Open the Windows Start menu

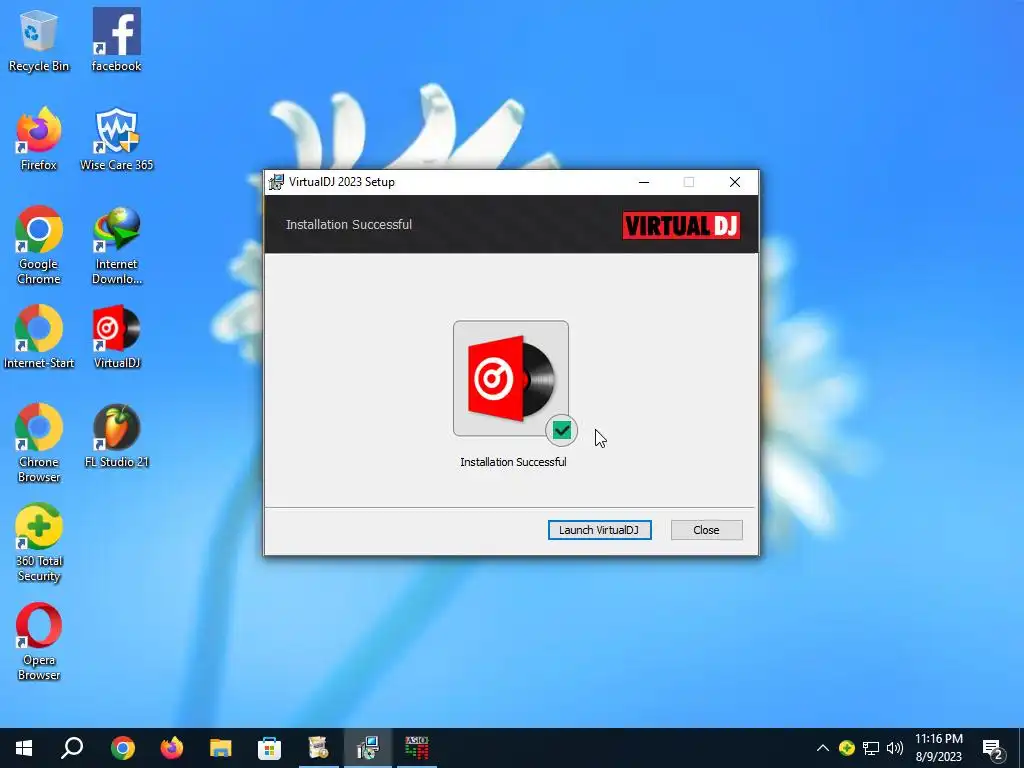pyautogui.click(x=24, y=748)
